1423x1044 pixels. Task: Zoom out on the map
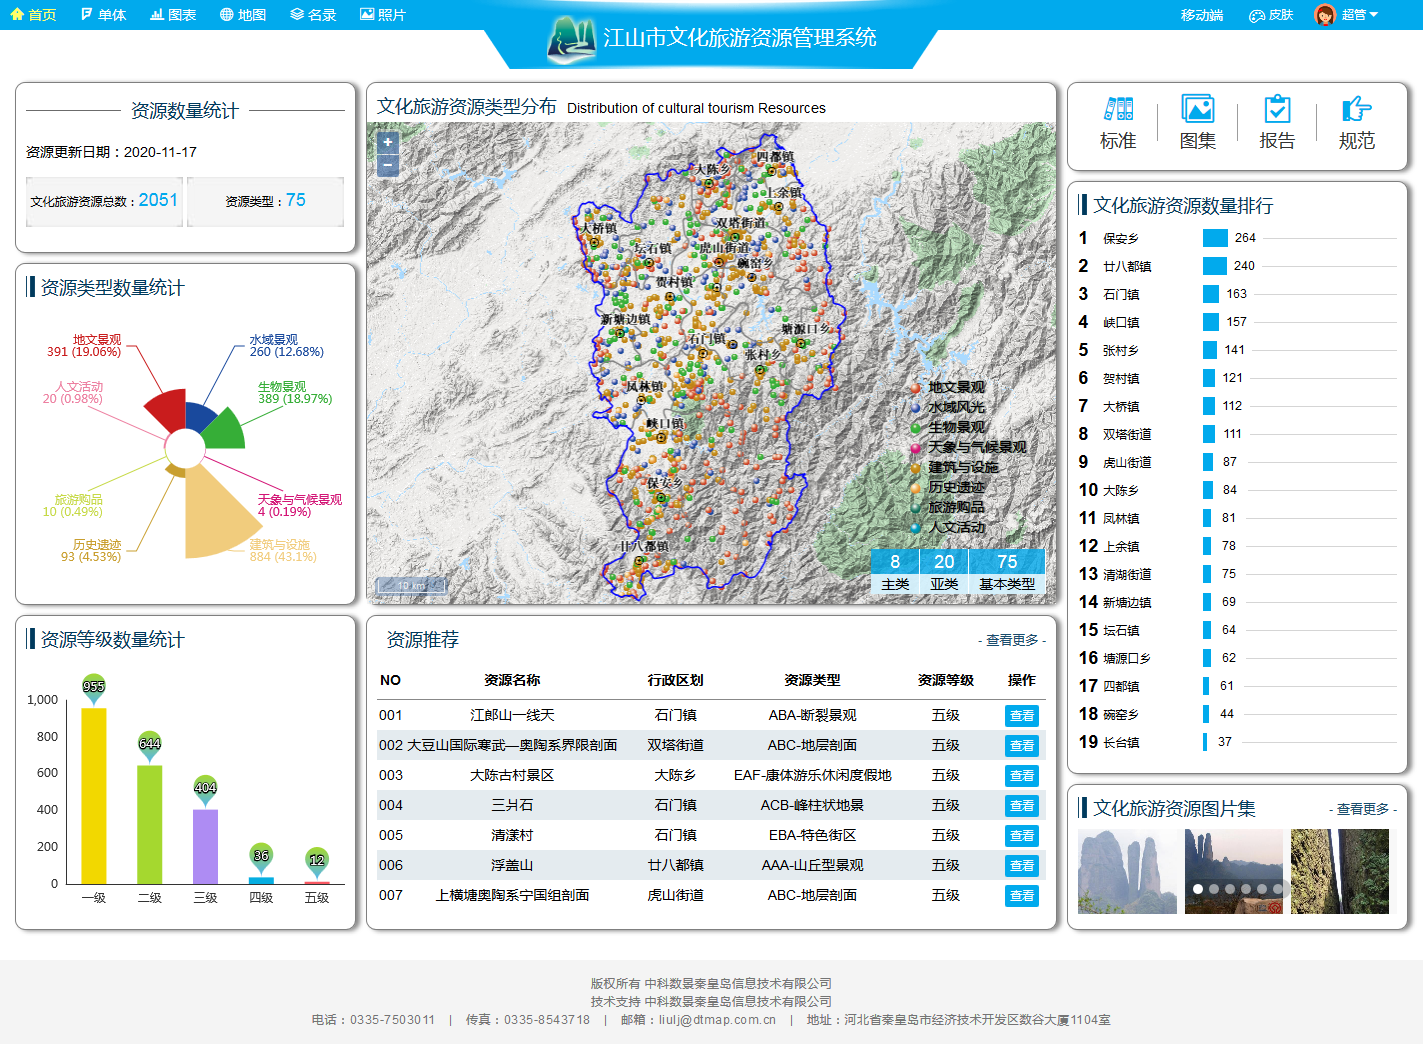click(388, 165)
